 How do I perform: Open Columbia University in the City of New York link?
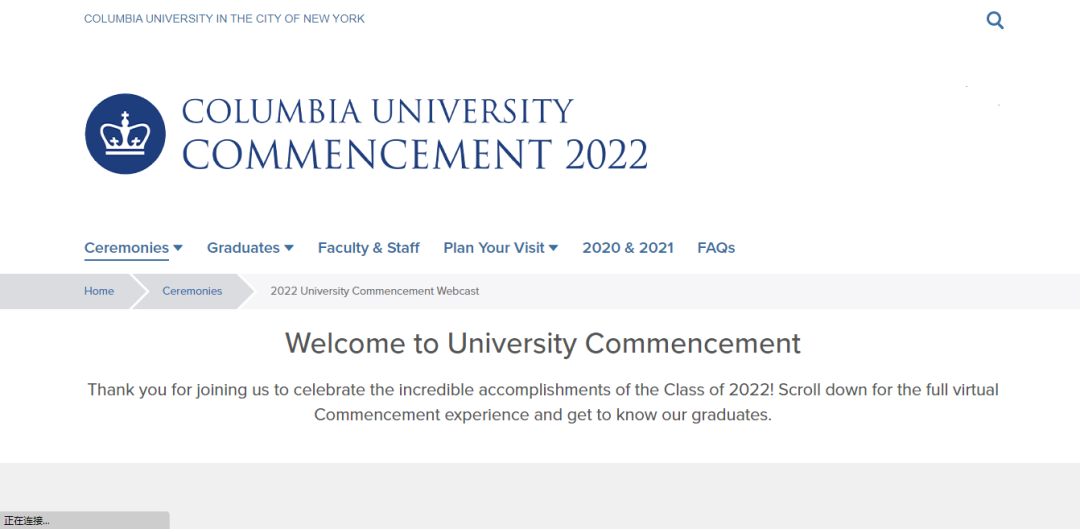click(224, 19)
